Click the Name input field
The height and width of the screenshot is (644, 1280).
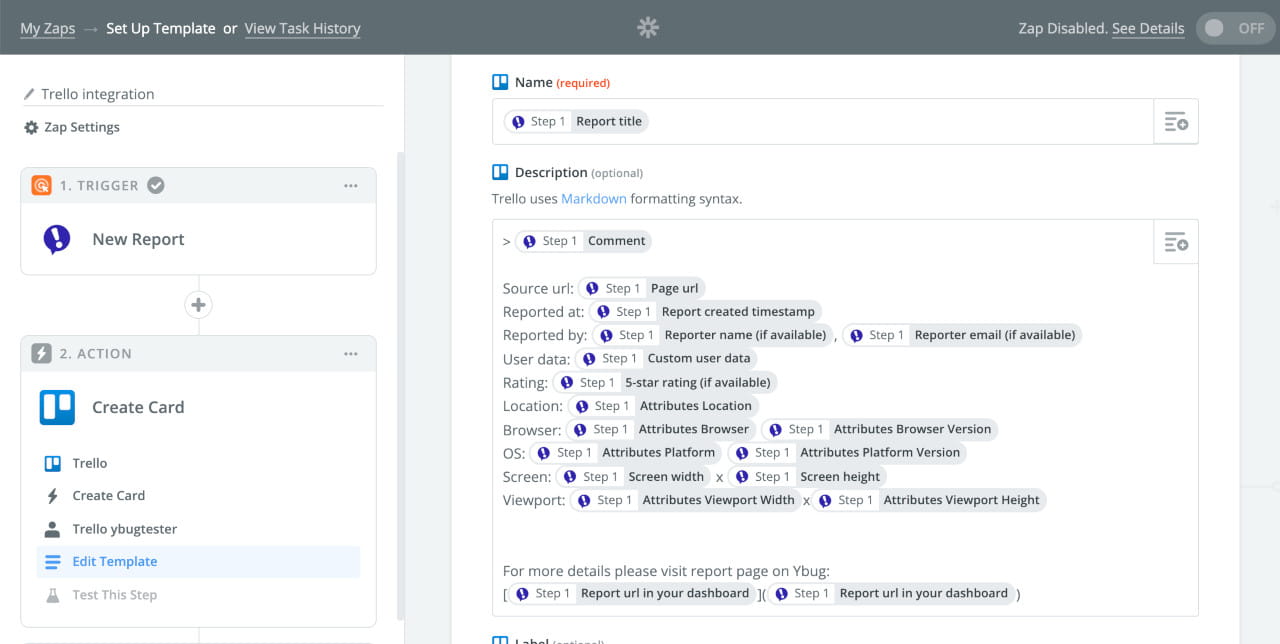click(823, 121)
